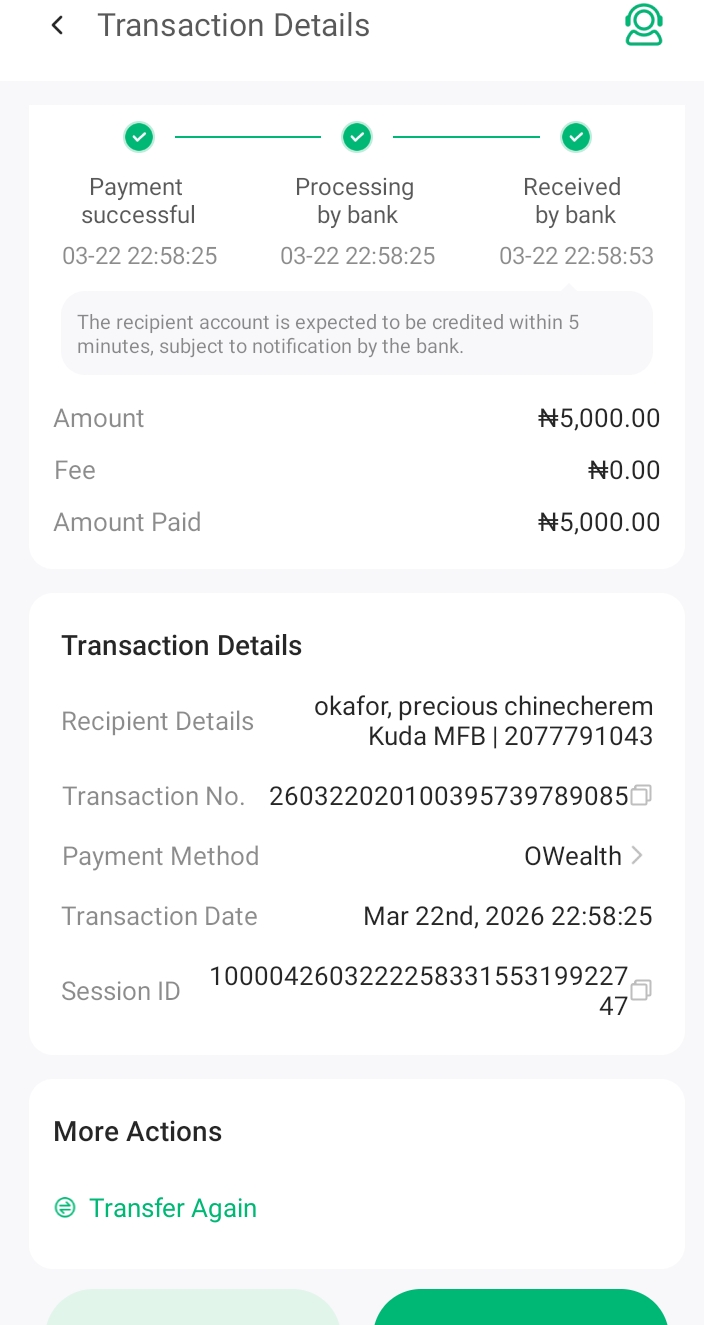Image resolution: width=704 pixels, height=1325 pixels.
Task: Tap Payment successful check icon
Action: (139, 137)
